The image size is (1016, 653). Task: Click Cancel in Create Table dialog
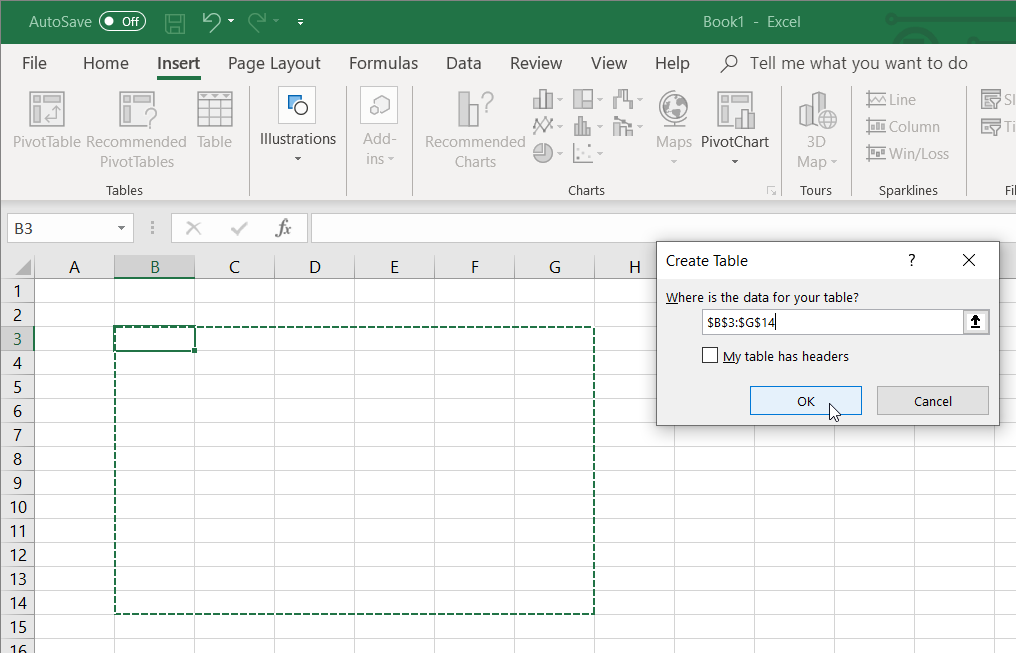pos(932,401)
